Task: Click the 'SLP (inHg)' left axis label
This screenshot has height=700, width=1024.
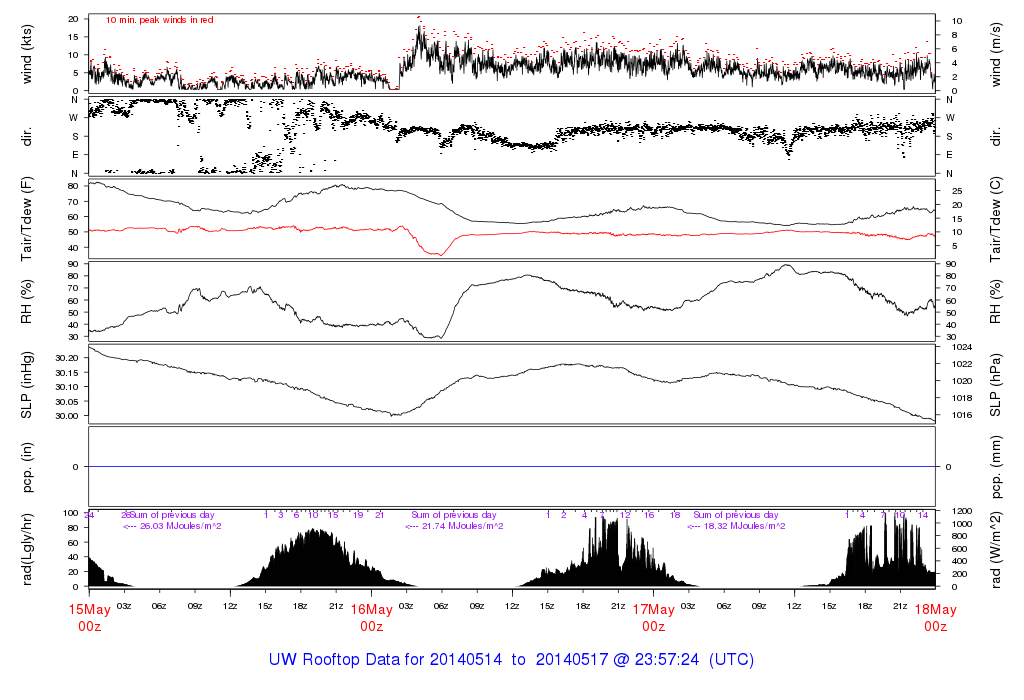Action: click(27, 385)
